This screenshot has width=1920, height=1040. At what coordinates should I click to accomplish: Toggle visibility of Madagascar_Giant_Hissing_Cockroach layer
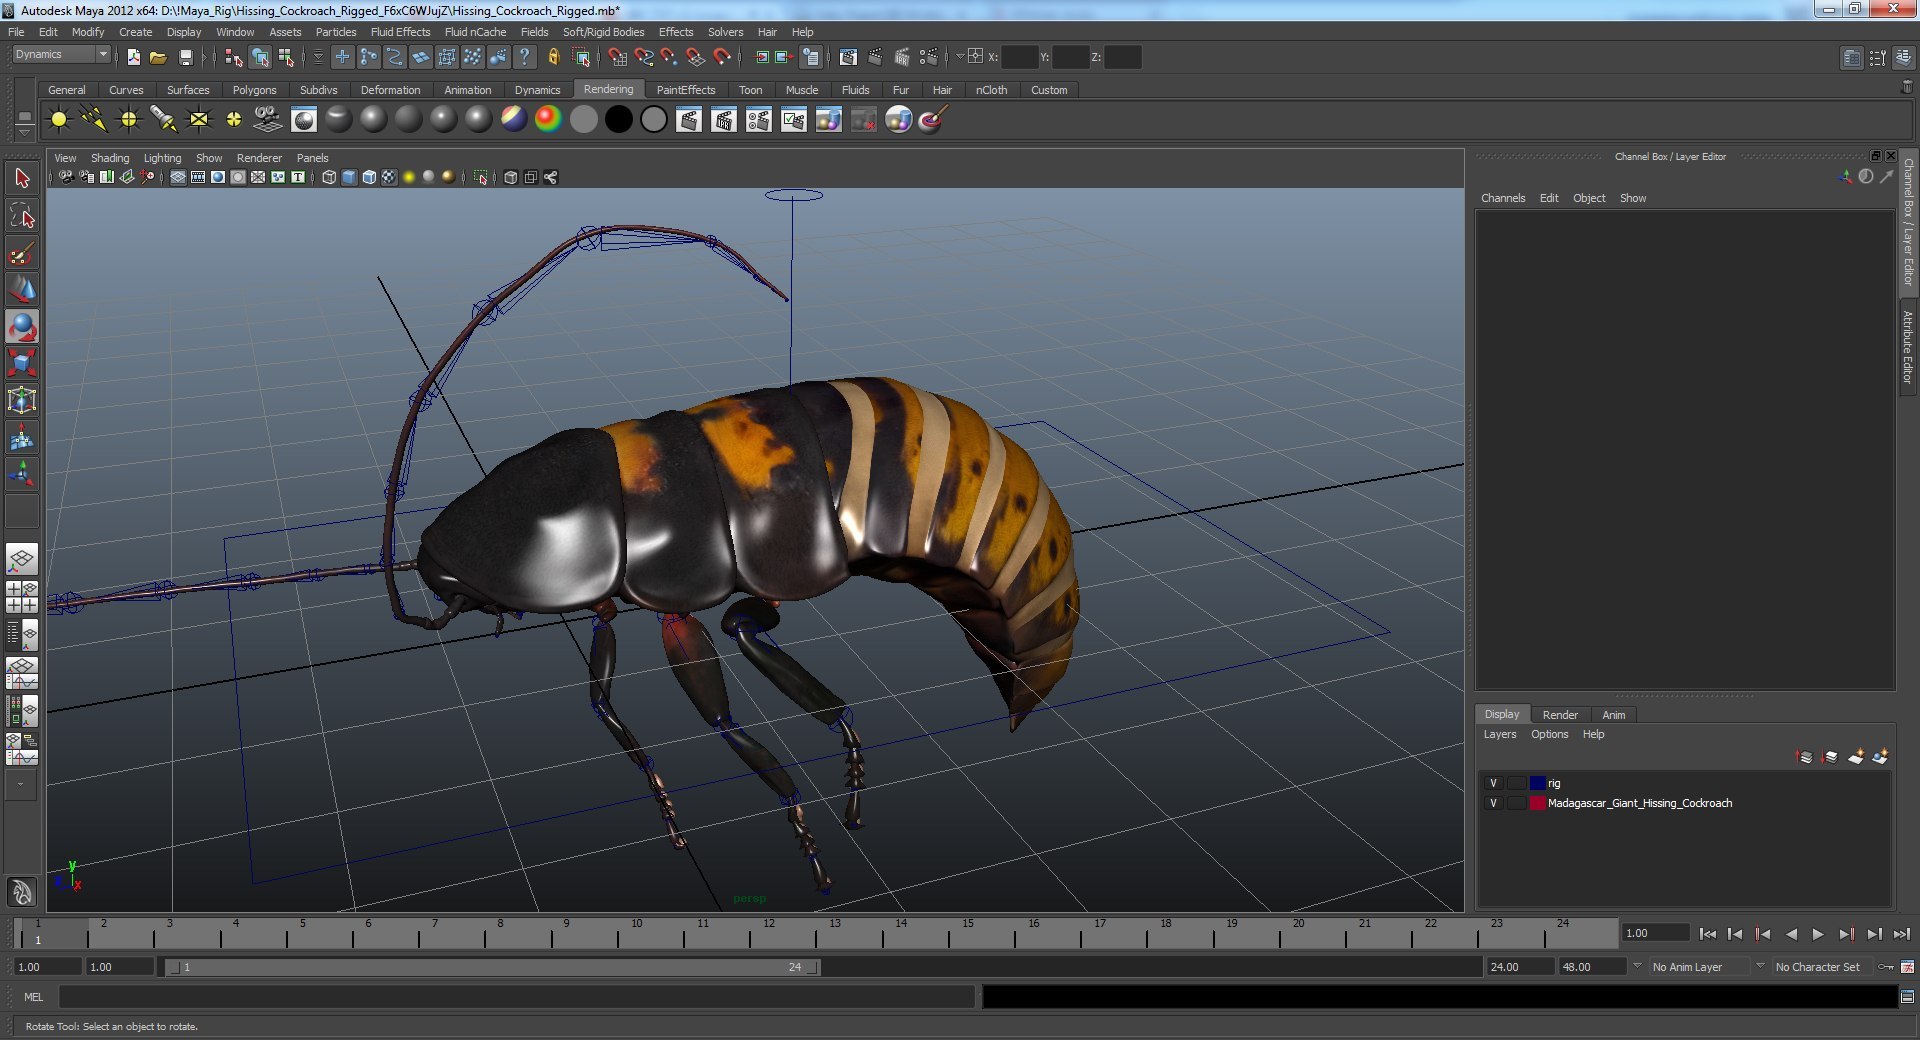(1493, 803)
